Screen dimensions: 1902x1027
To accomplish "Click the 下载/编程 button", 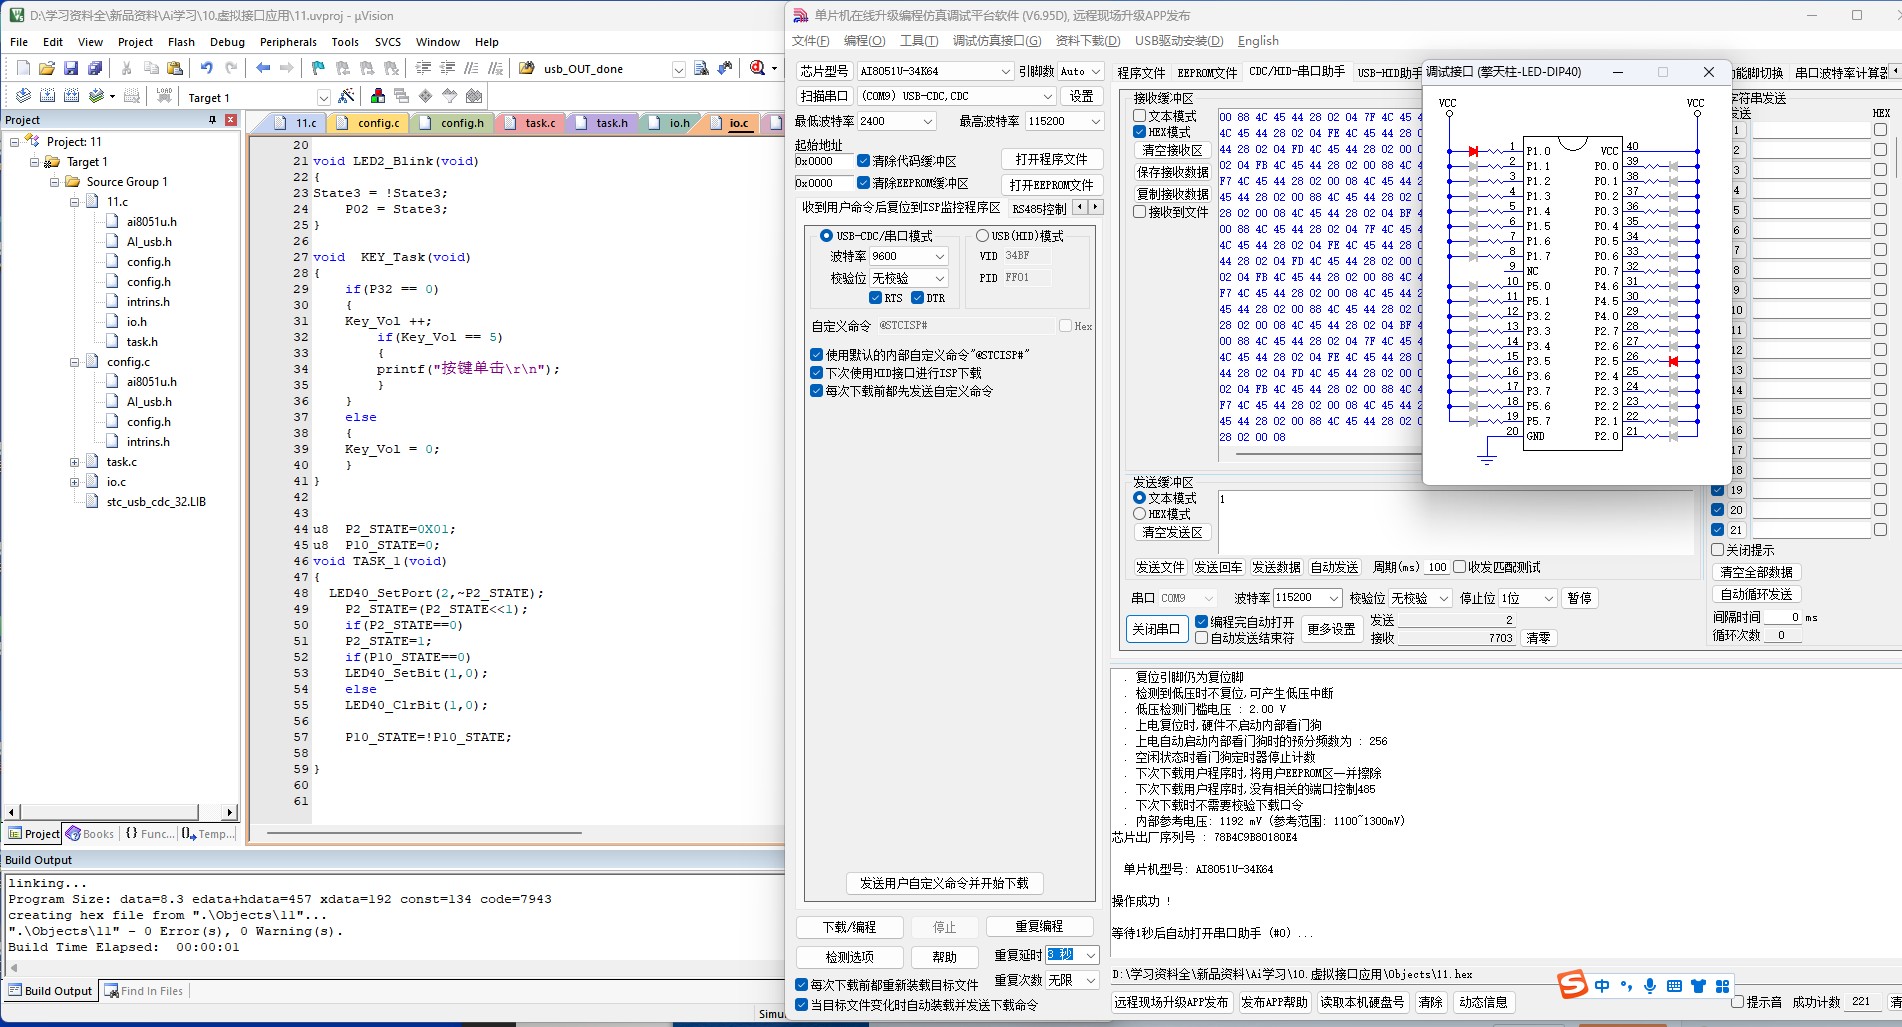I will (x=850, y=927).
